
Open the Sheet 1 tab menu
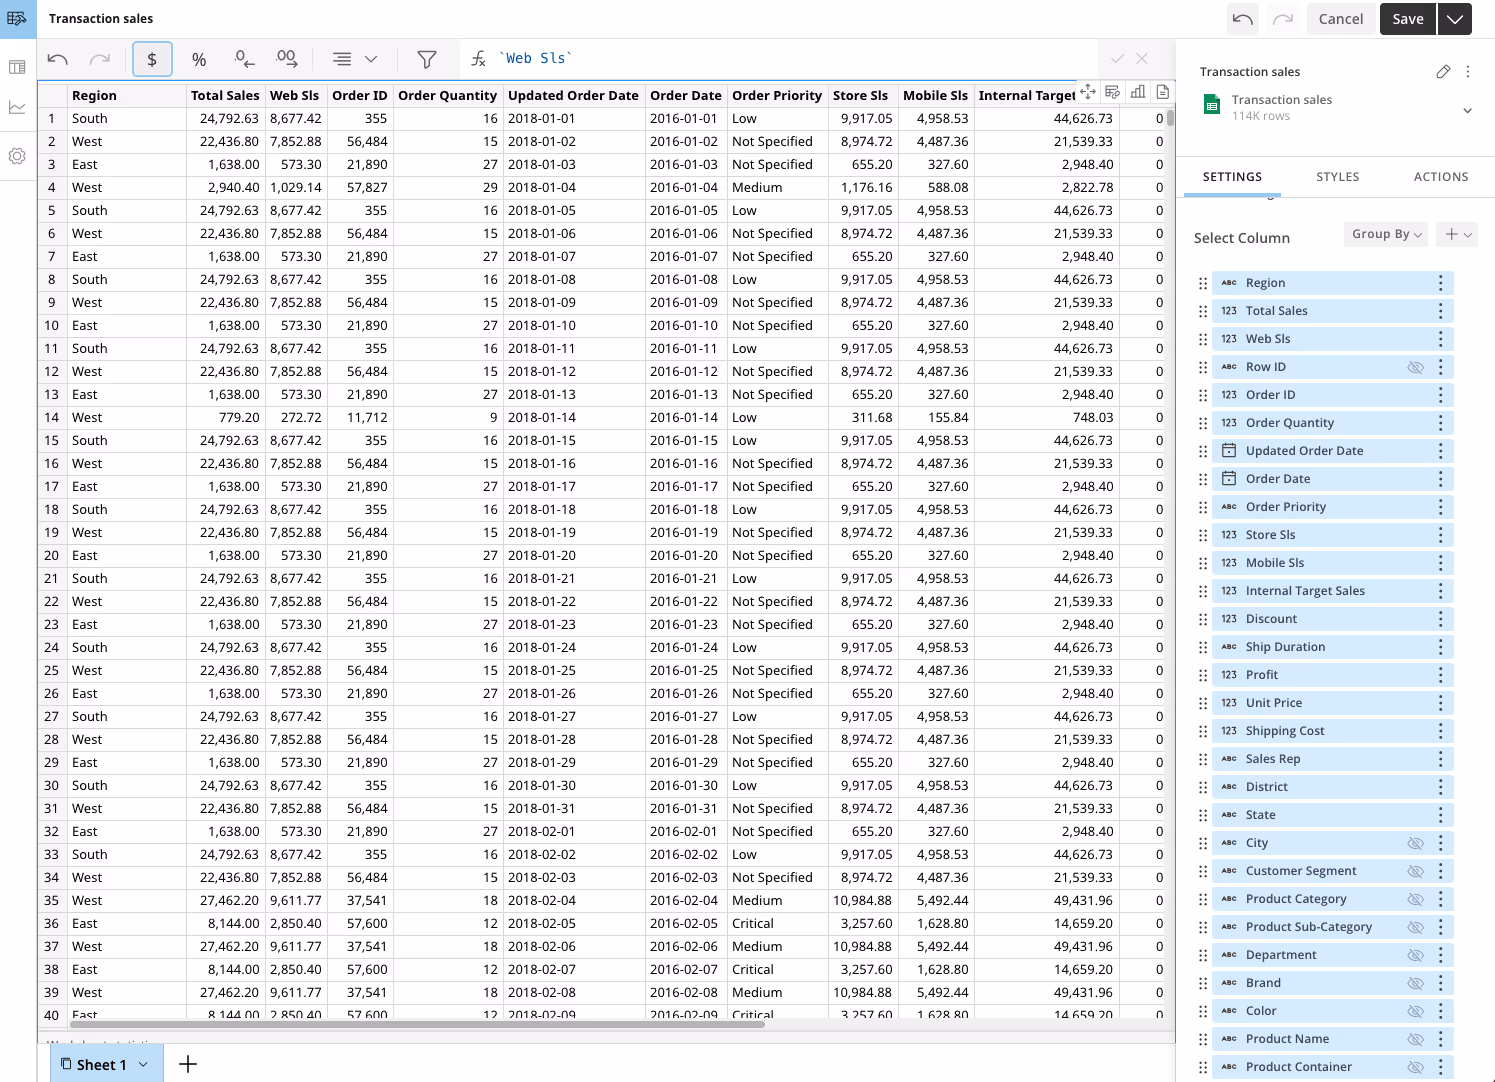(x=143, y=1064)
